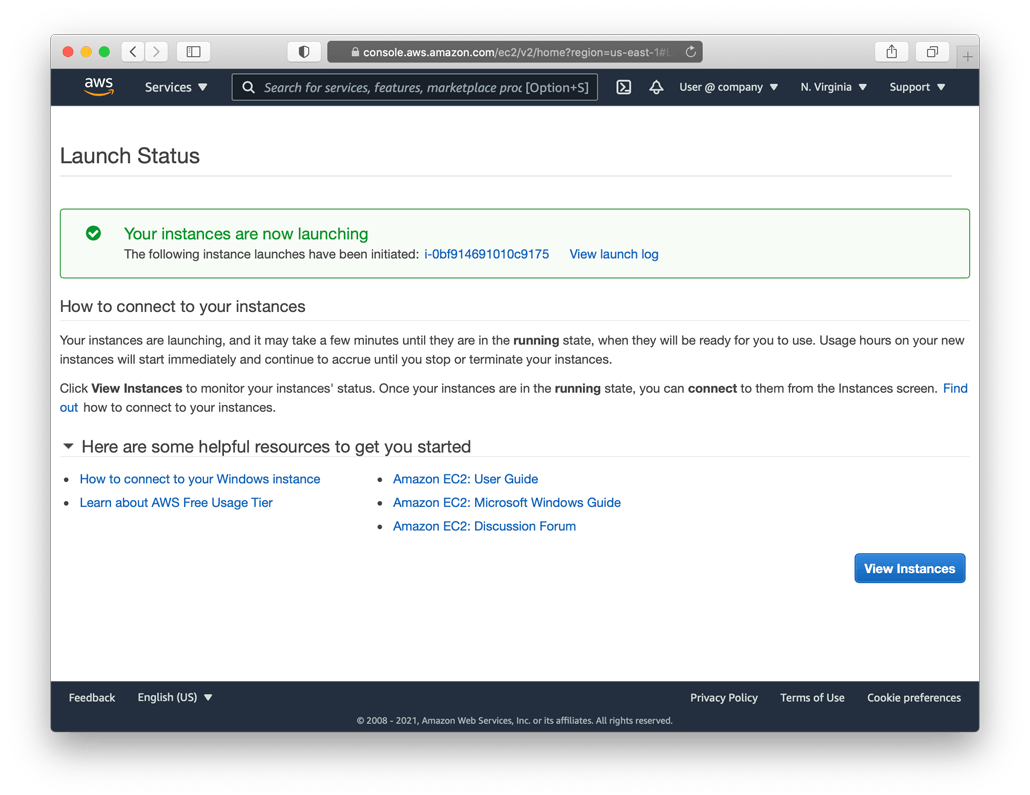Open the Privacy Policy link

[723, 697]
